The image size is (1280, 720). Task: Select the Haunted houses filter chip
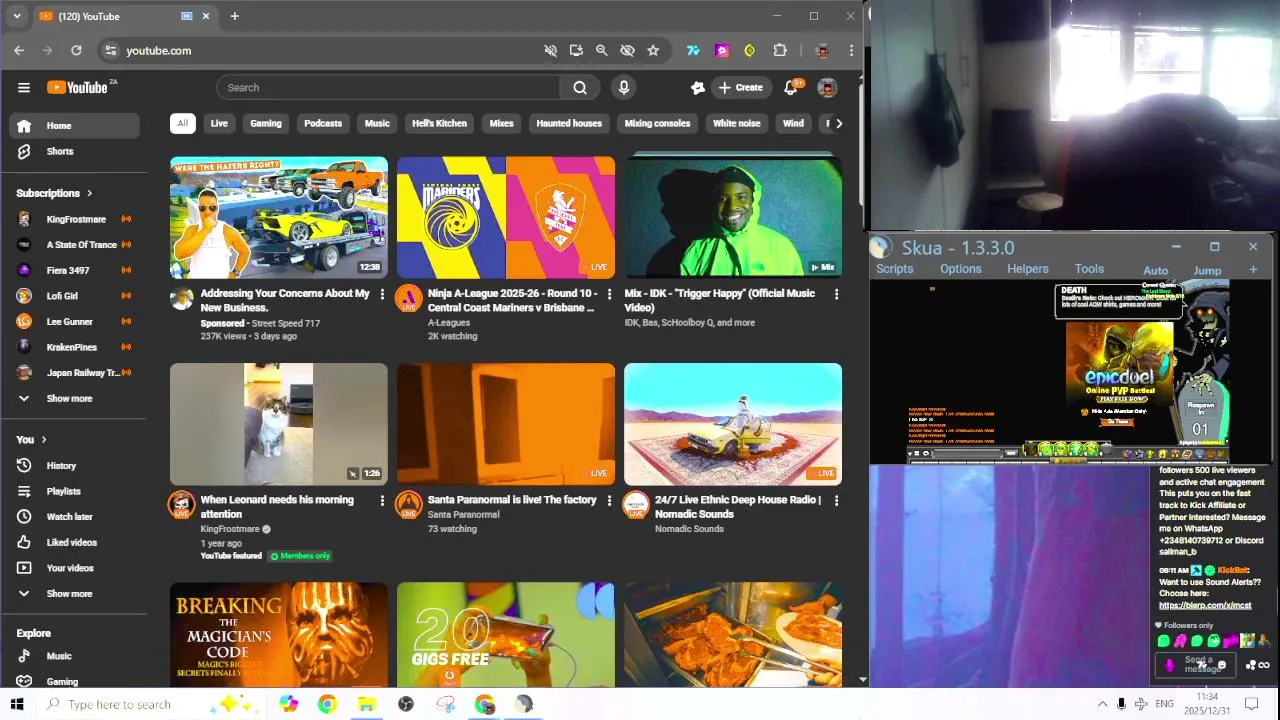[x=569, y=123]
